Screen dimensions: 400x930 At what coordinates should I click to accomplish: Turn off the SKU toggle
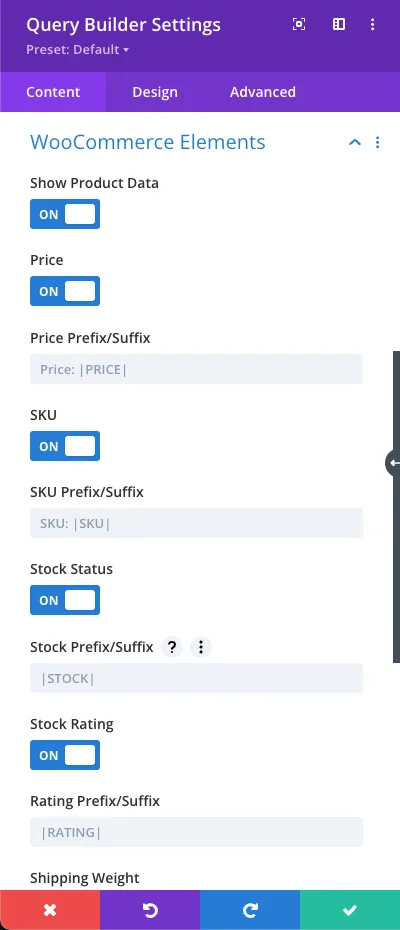click(x=65, y=446)
